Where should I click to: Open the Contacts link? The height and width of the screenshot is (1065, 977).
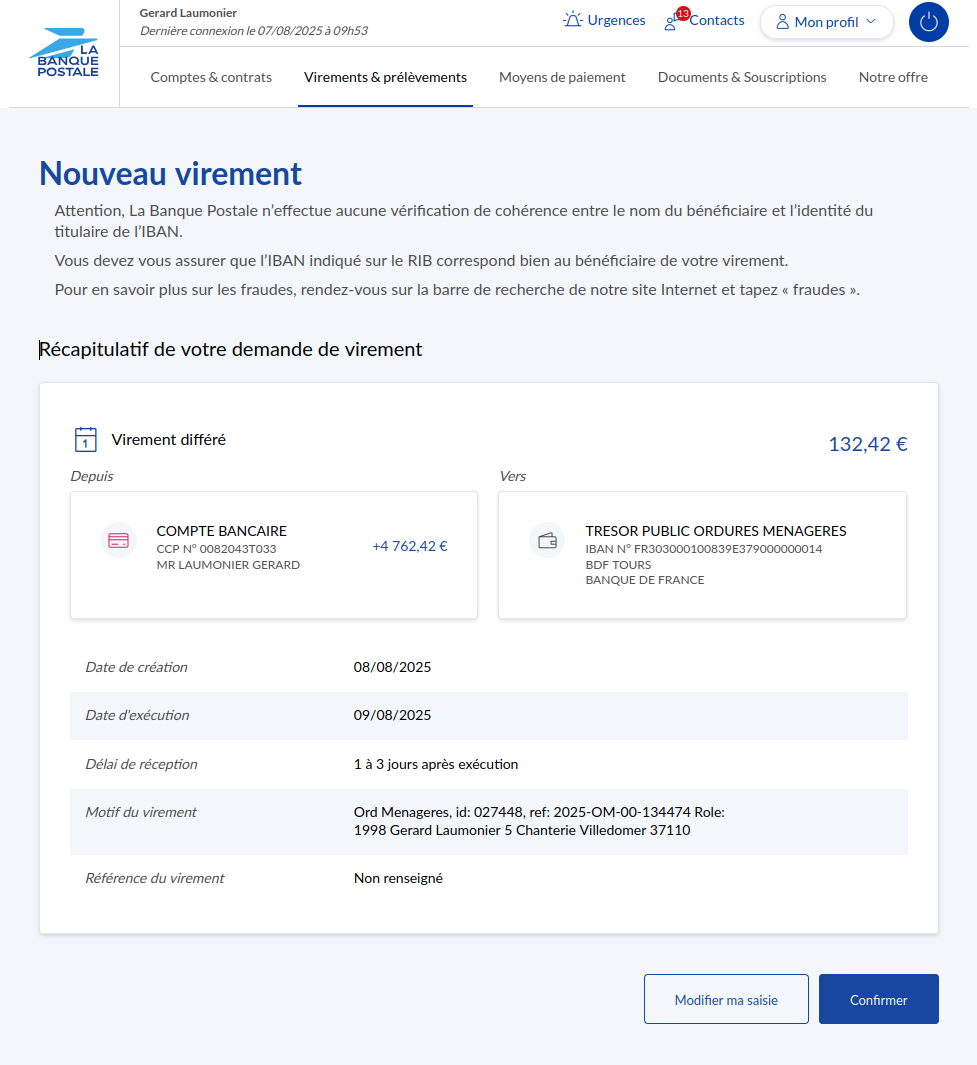(x=717, y=20)
